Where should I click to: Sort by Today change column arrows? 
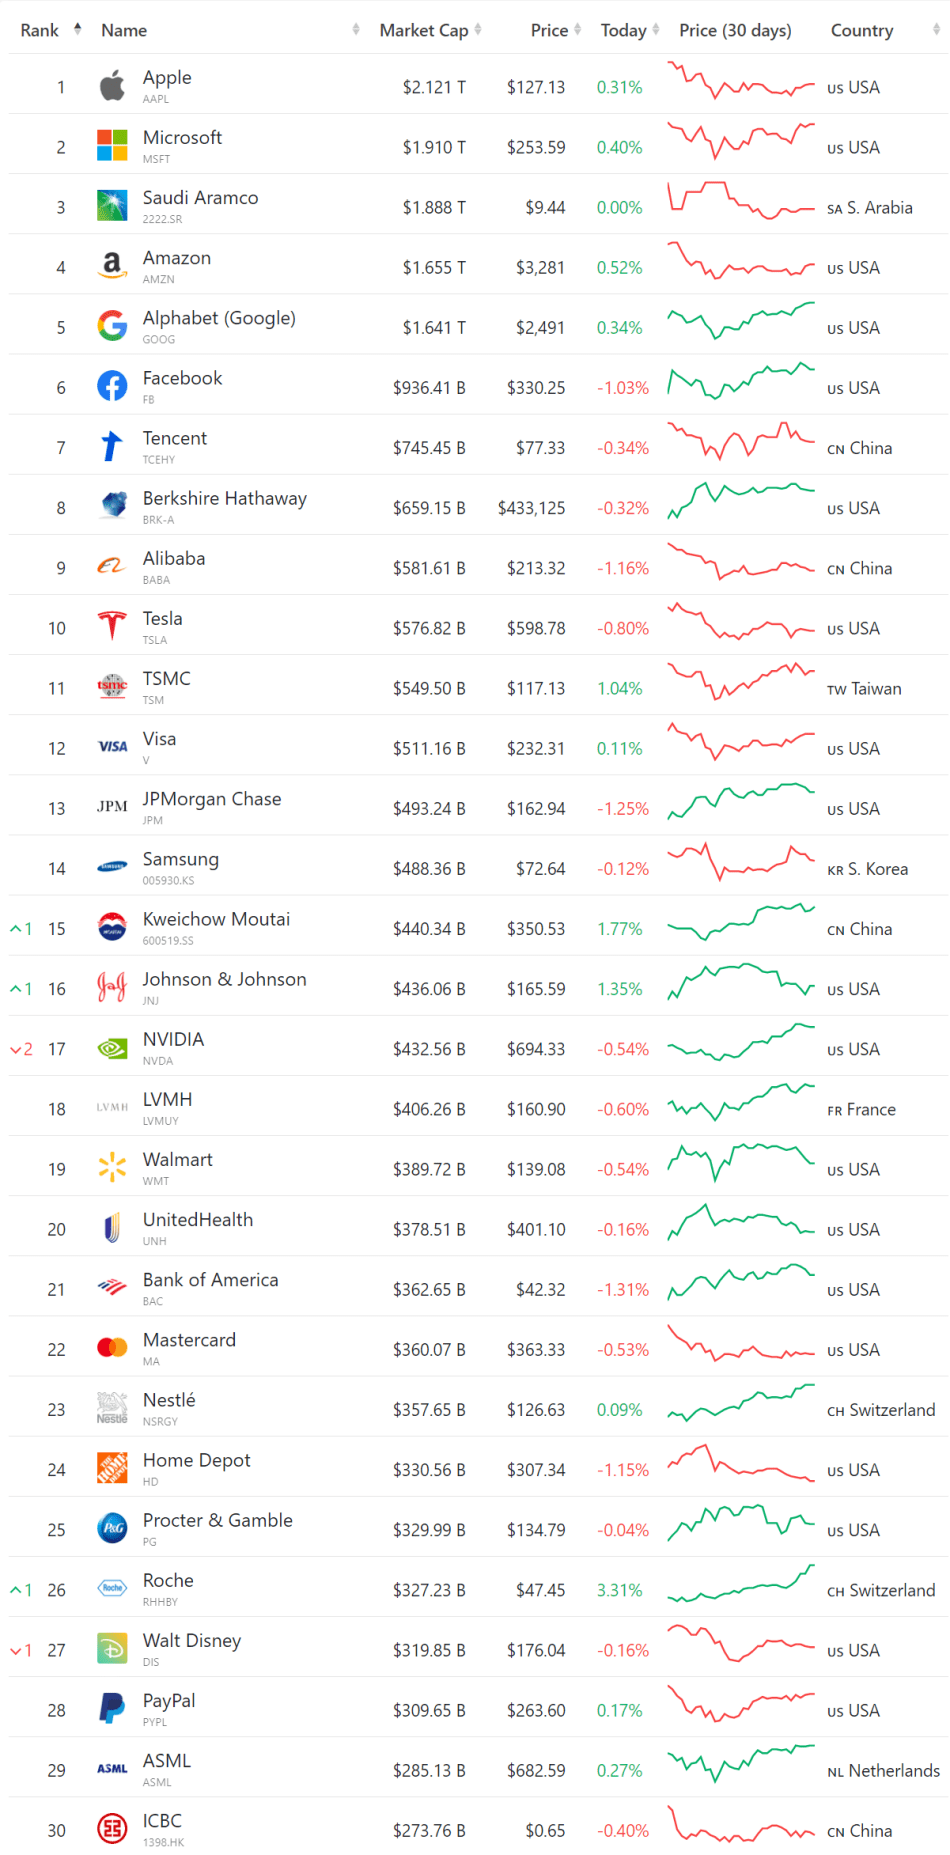(656, 30)
